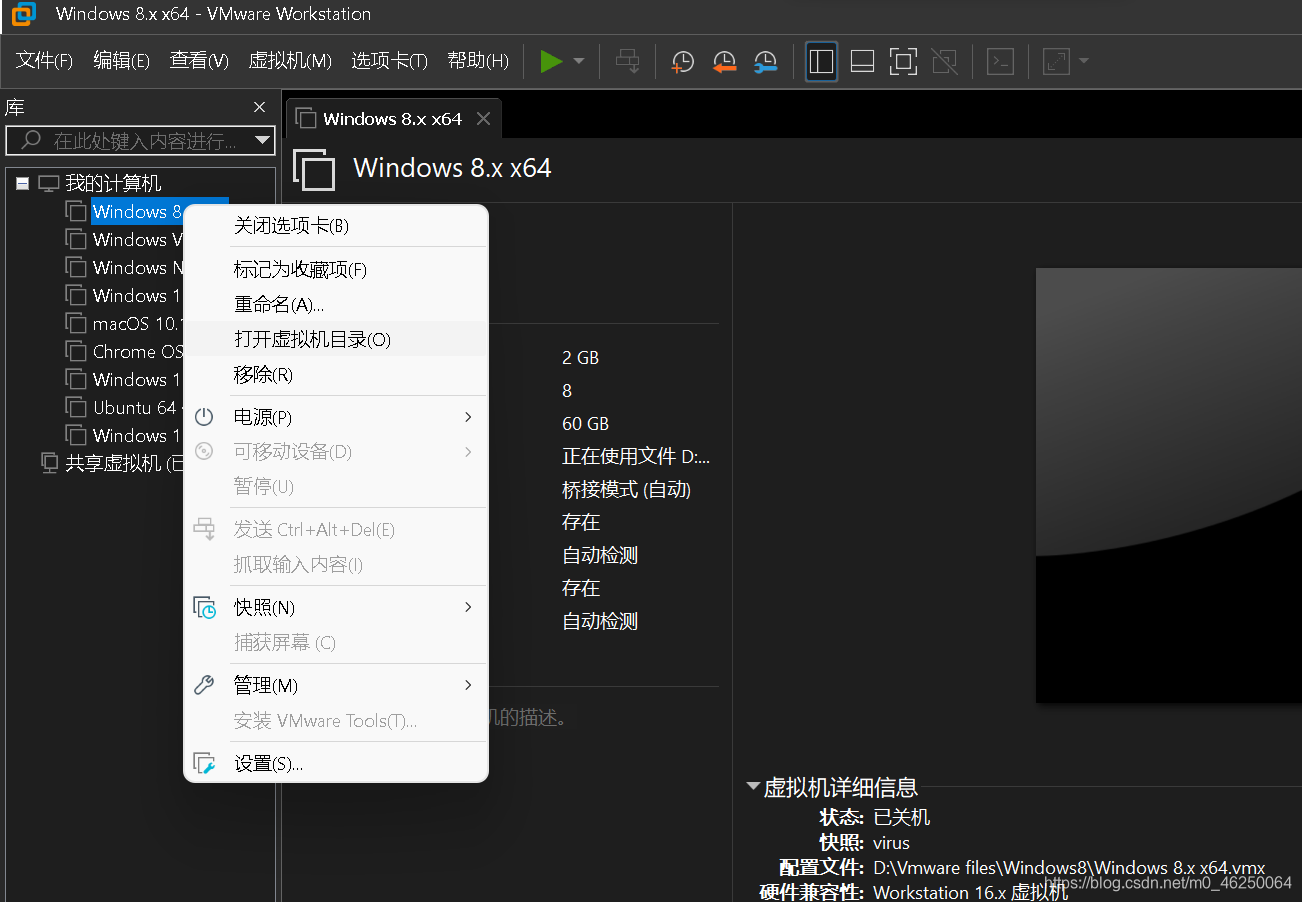Click the take snapshot clock icon in toolbar
The width and height of the screenshot is (1302, 902).
point(682,61)
